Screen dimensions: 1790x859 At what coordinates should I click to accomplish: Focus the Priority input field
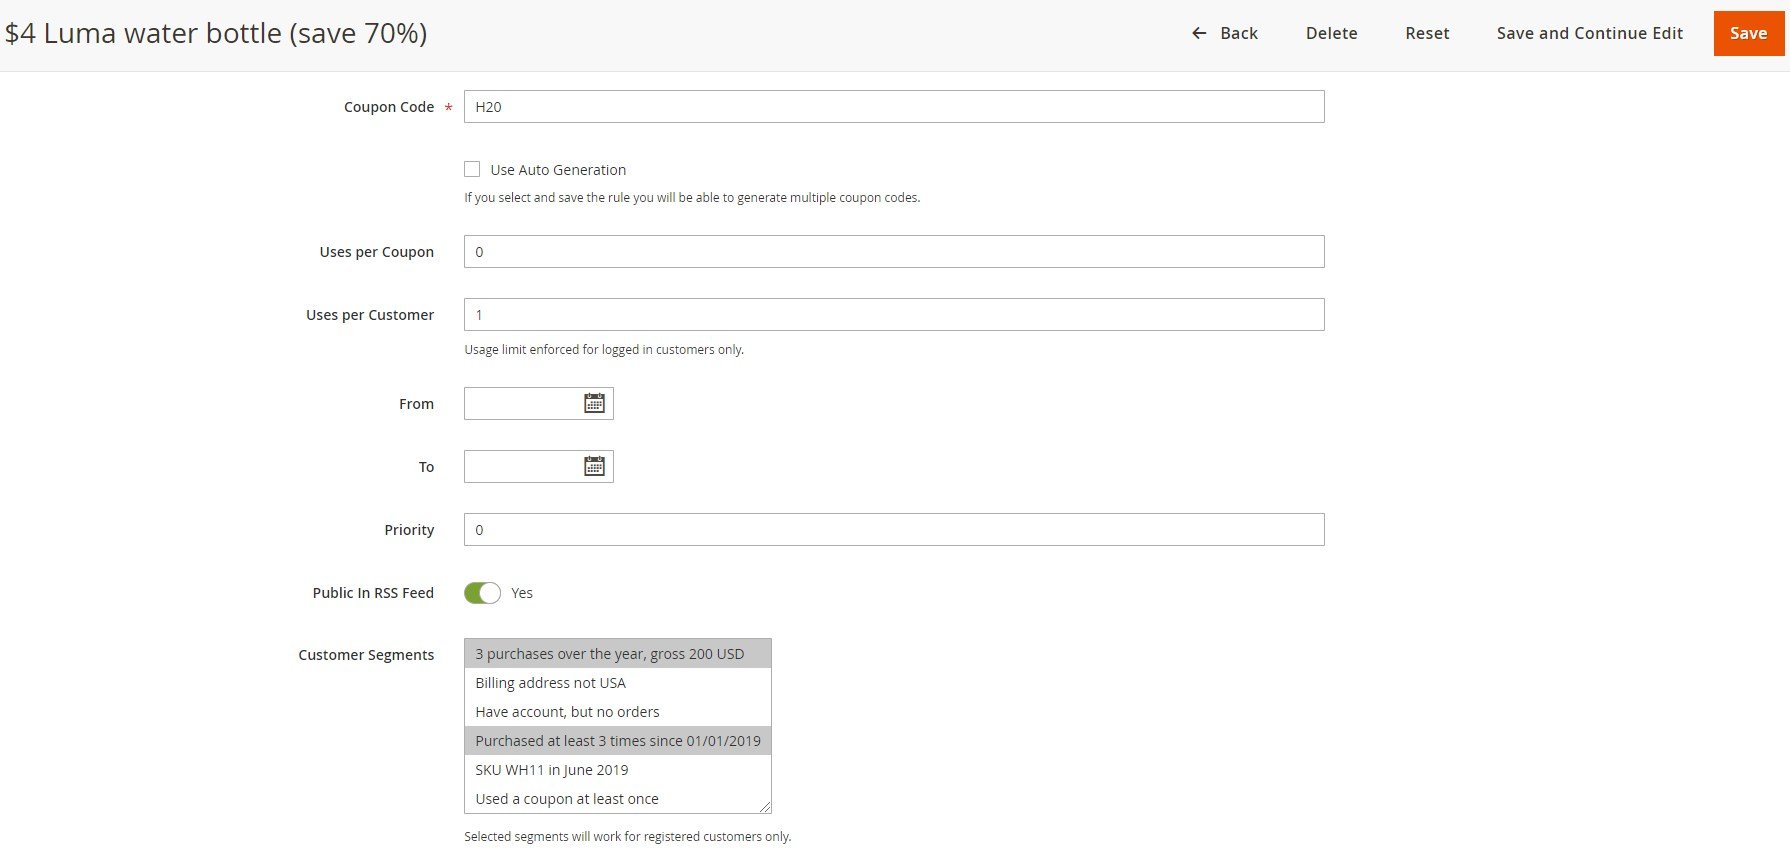point(894,530)
